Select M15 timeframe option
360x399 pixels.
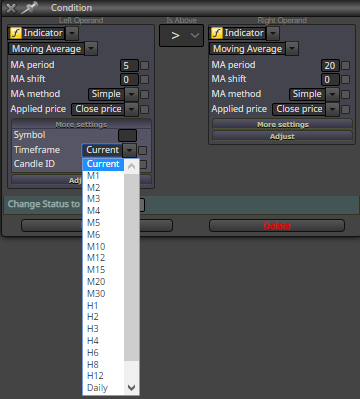103,270
